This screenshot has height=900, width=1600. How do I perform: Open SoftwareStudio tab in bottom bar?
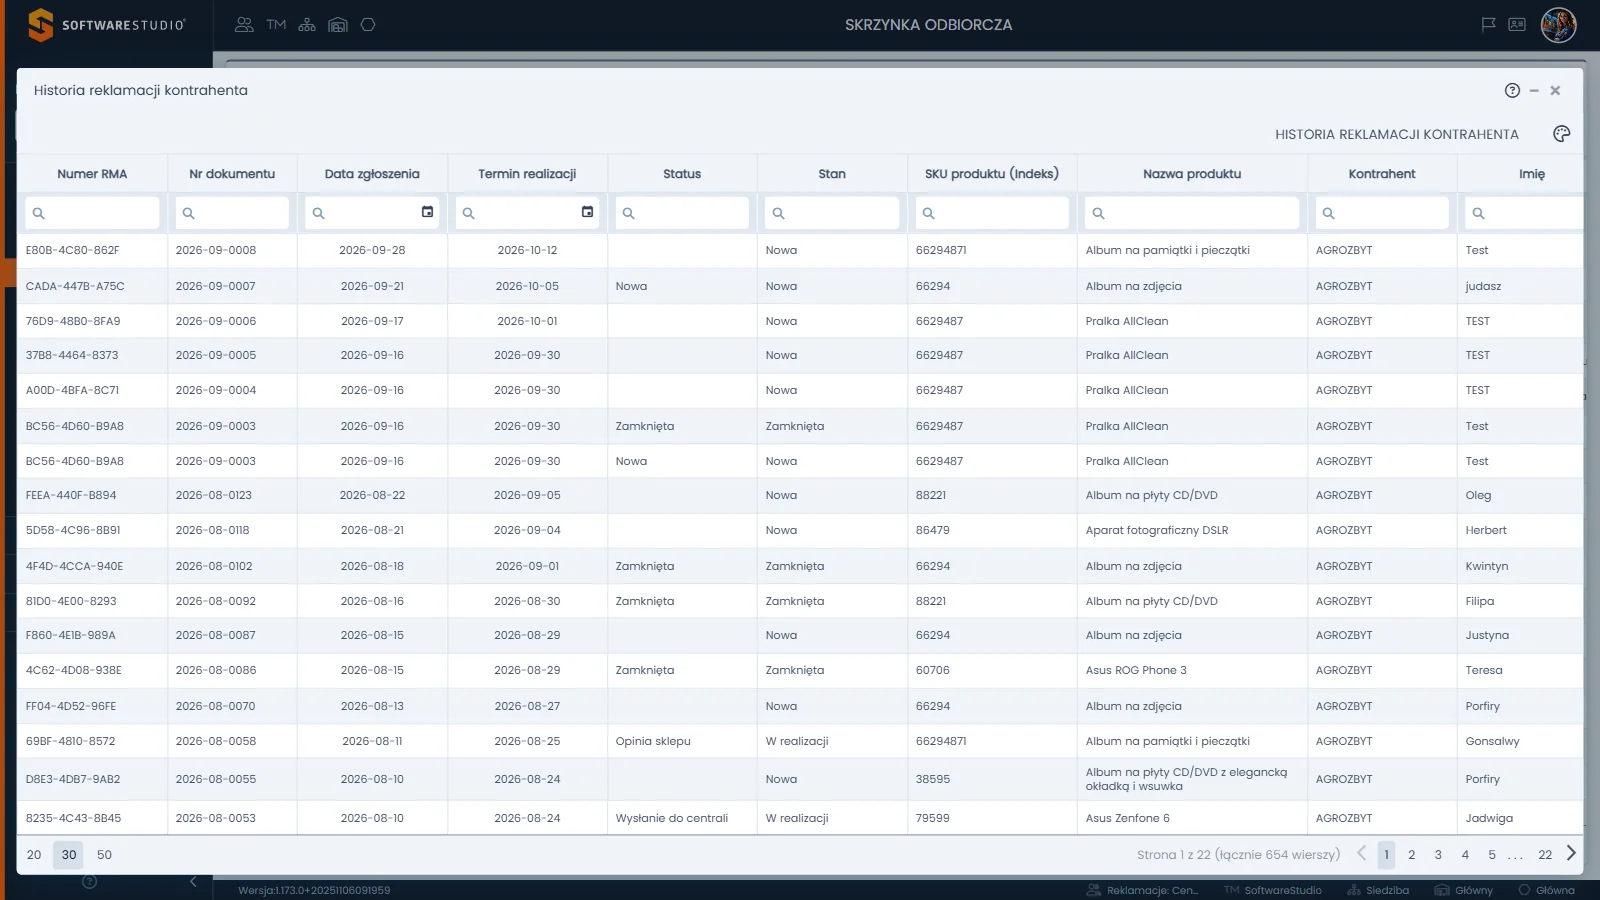[1272, 890]
